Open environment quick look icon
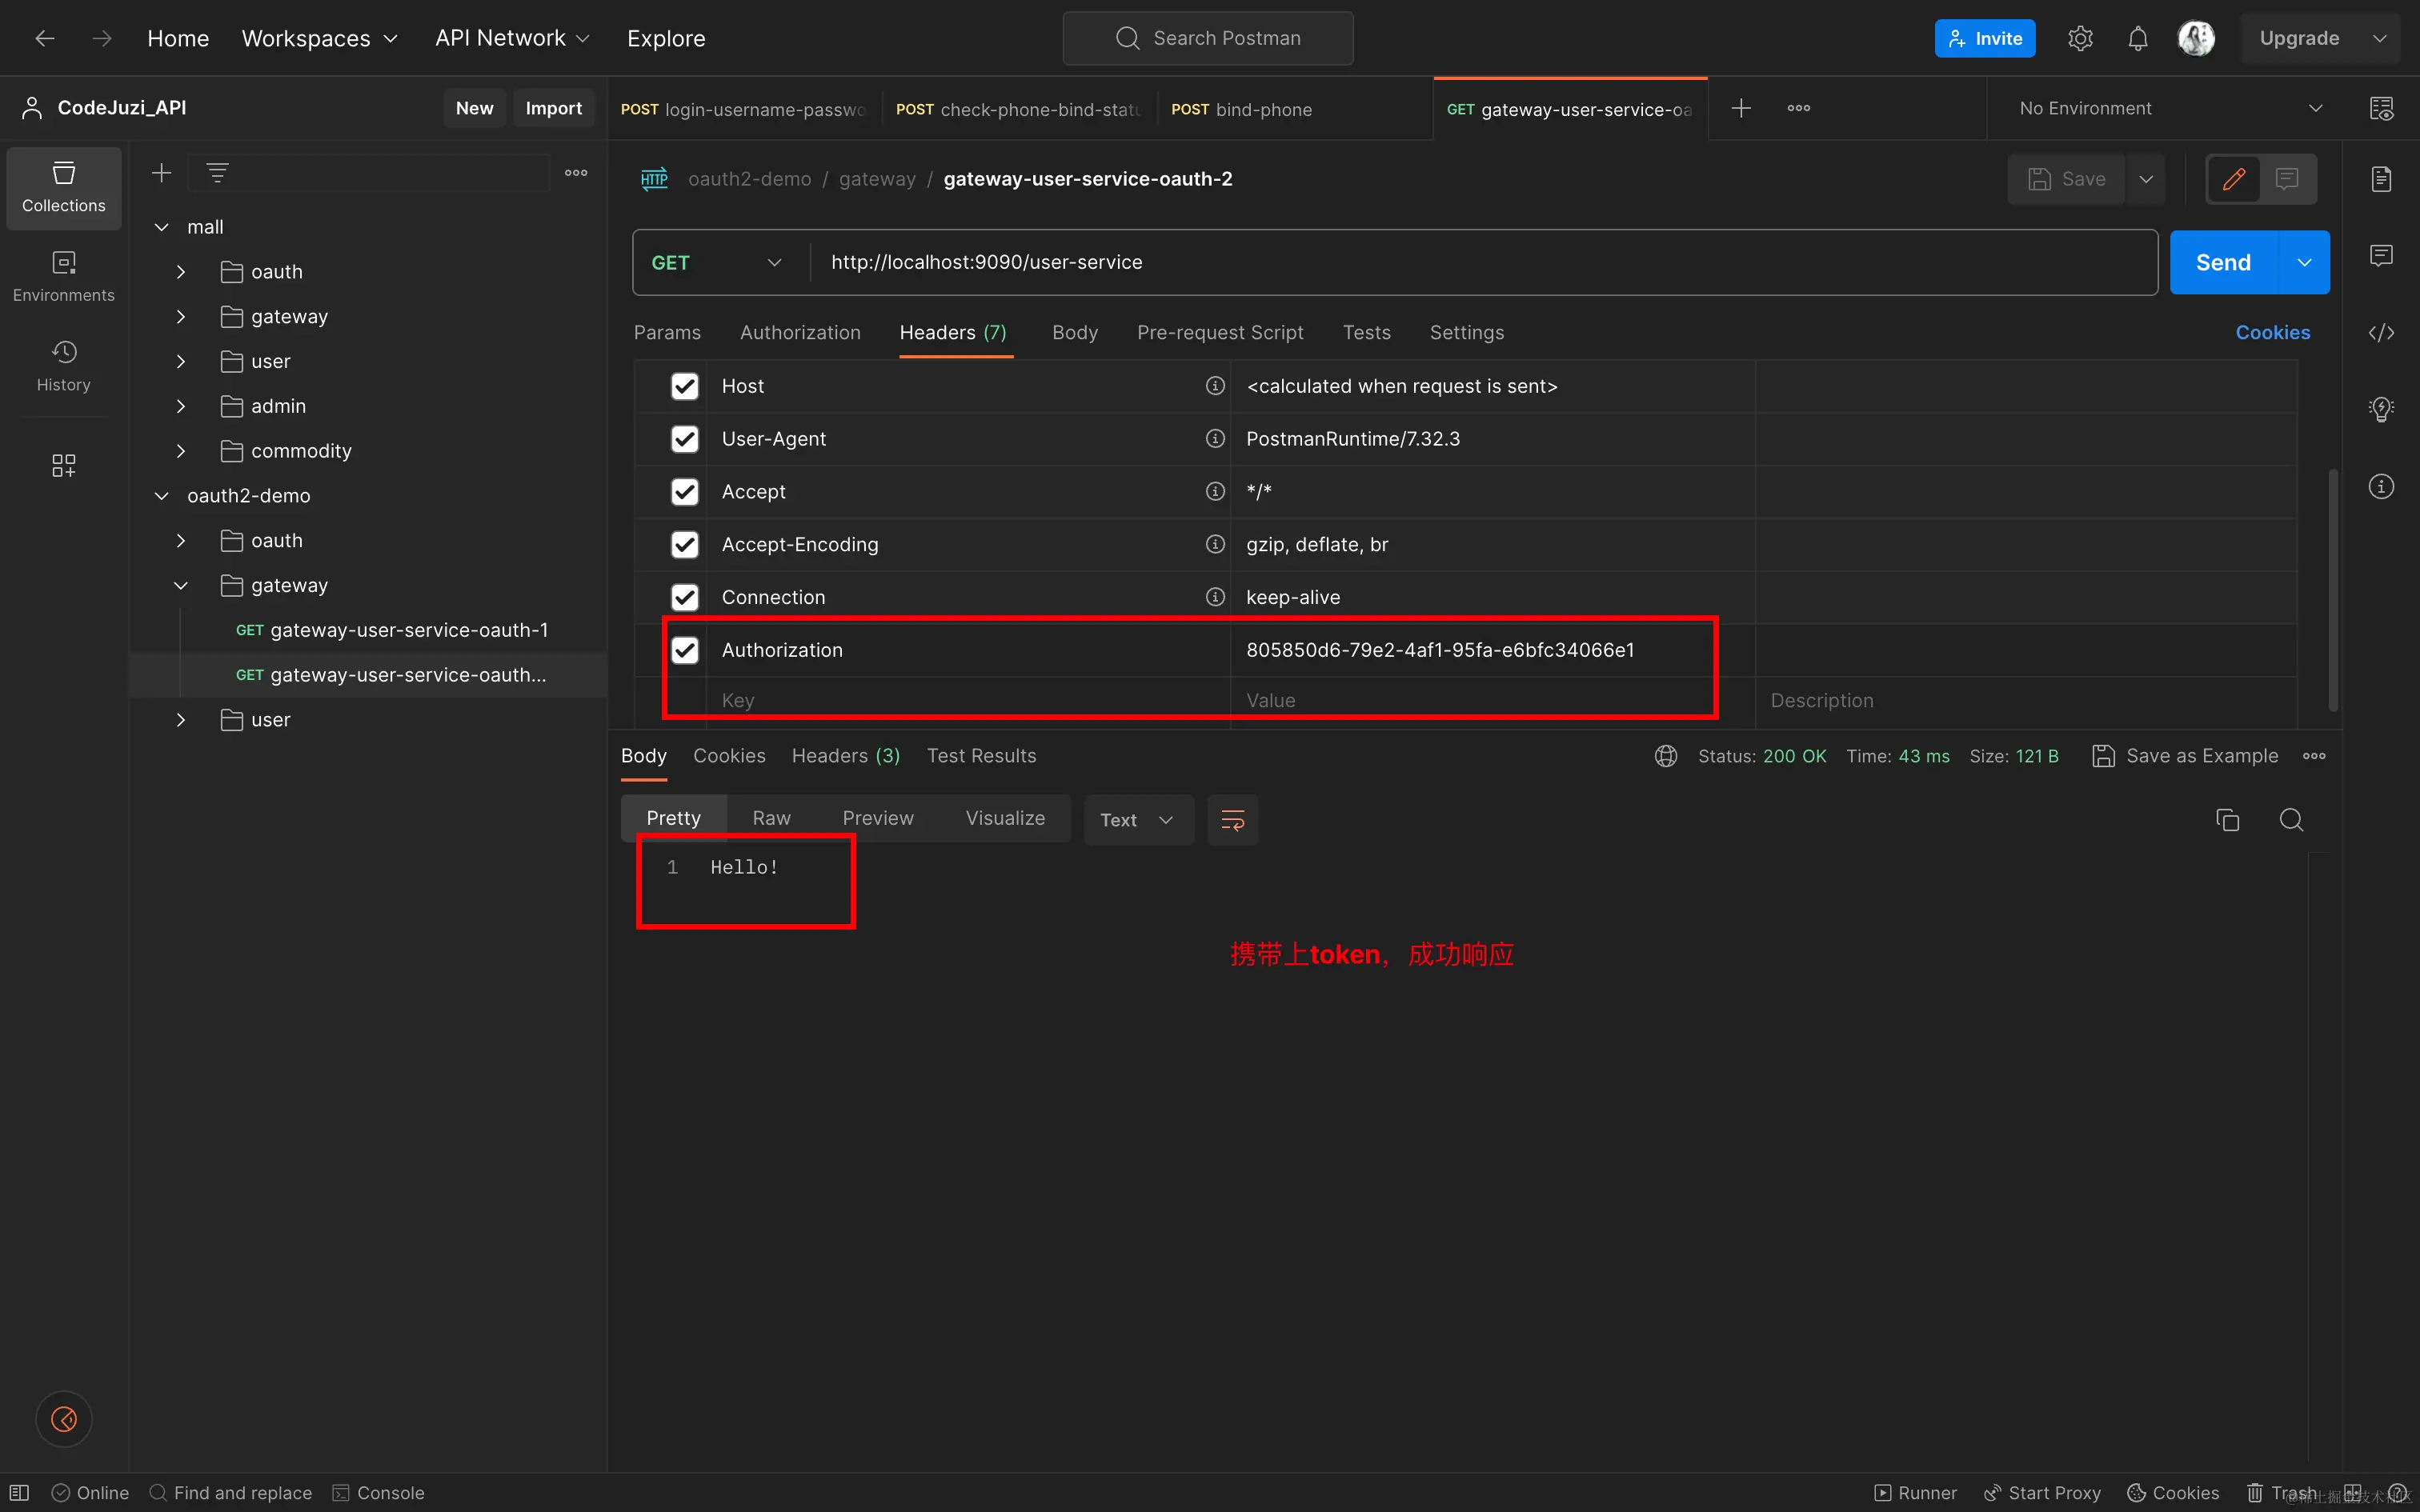 2381,108
